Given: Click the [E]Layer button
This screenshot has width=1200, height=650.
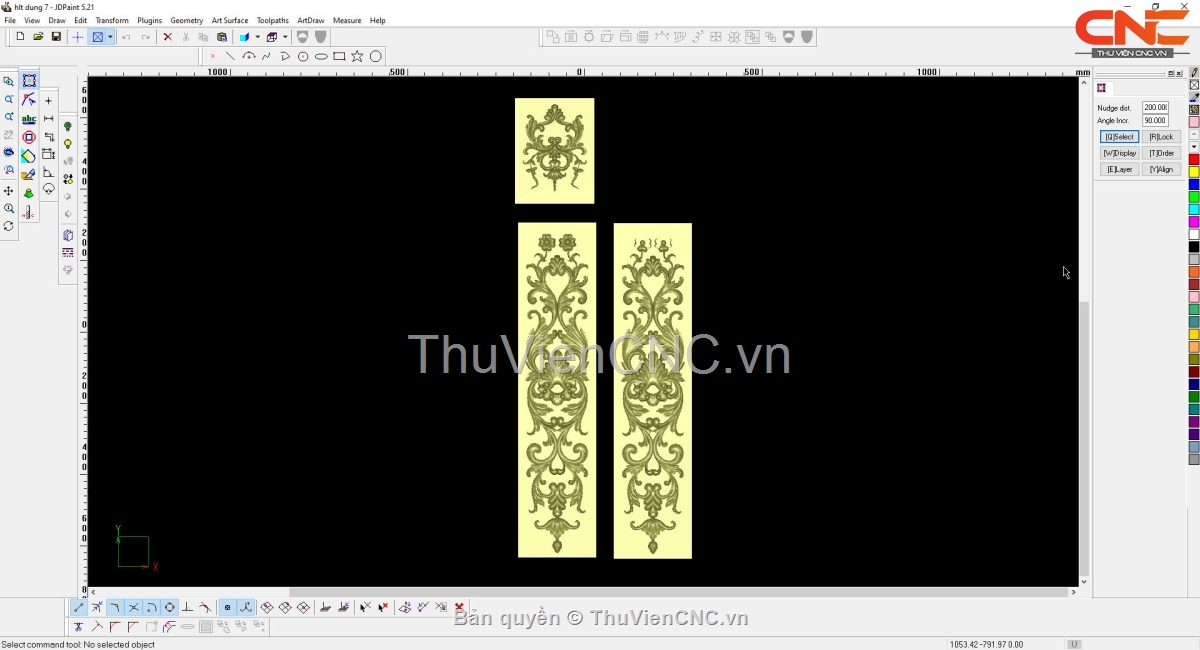Looking at the screenshot, I should click(x=1119, y=169).
